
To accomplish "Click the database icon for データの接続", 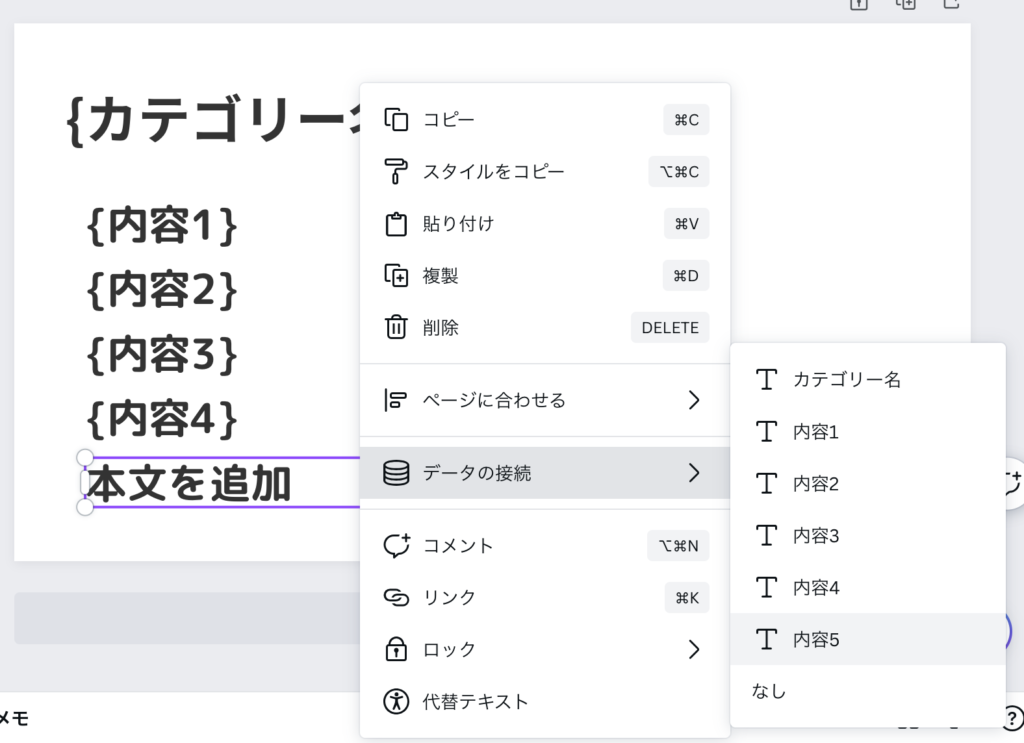I will click(397, 473).
